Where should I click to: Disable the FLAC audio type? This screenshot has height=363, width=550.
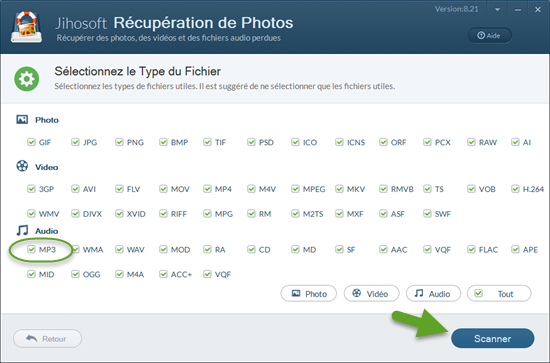click(x=471, y=249)
